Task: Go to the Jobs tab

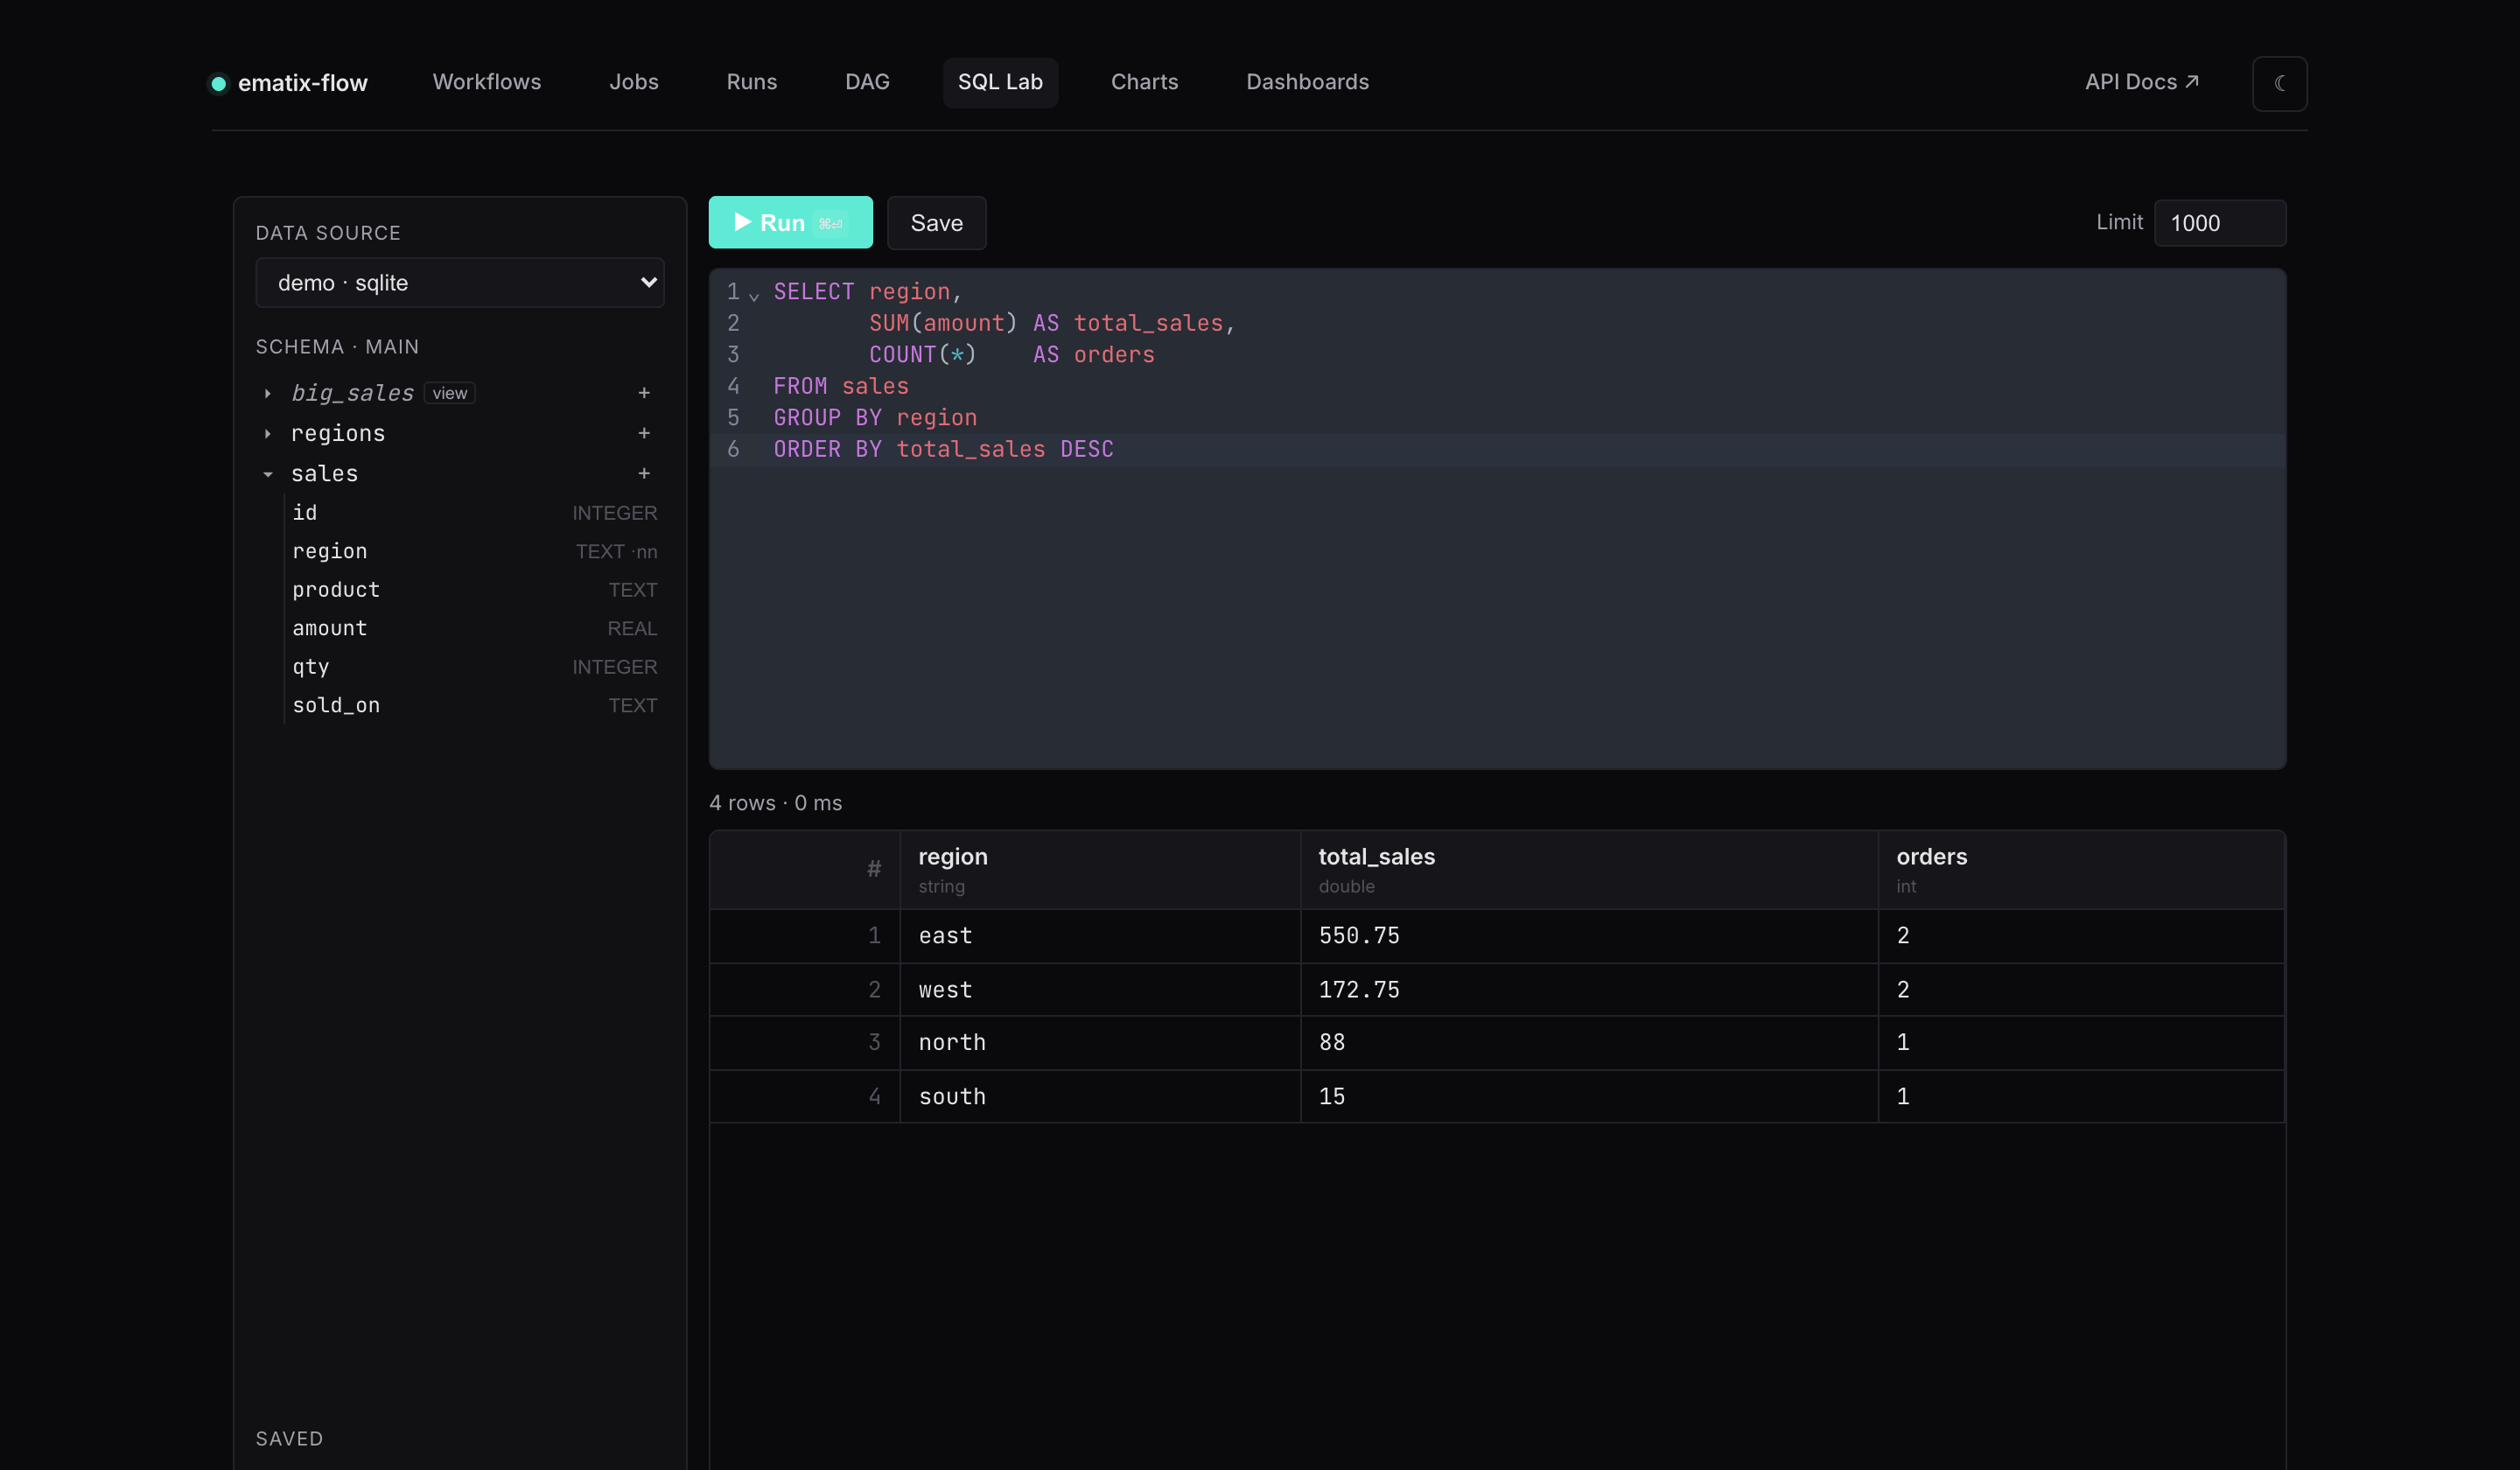Action: 634,82
